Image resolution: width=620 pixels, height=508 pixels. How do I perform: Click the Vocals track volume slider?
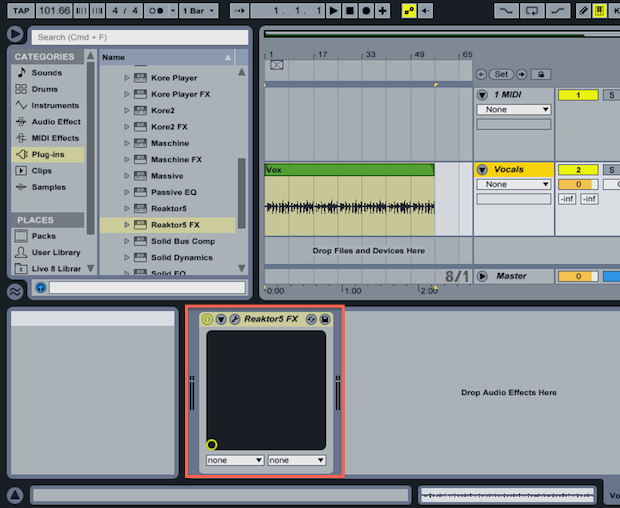click(577, 185)
